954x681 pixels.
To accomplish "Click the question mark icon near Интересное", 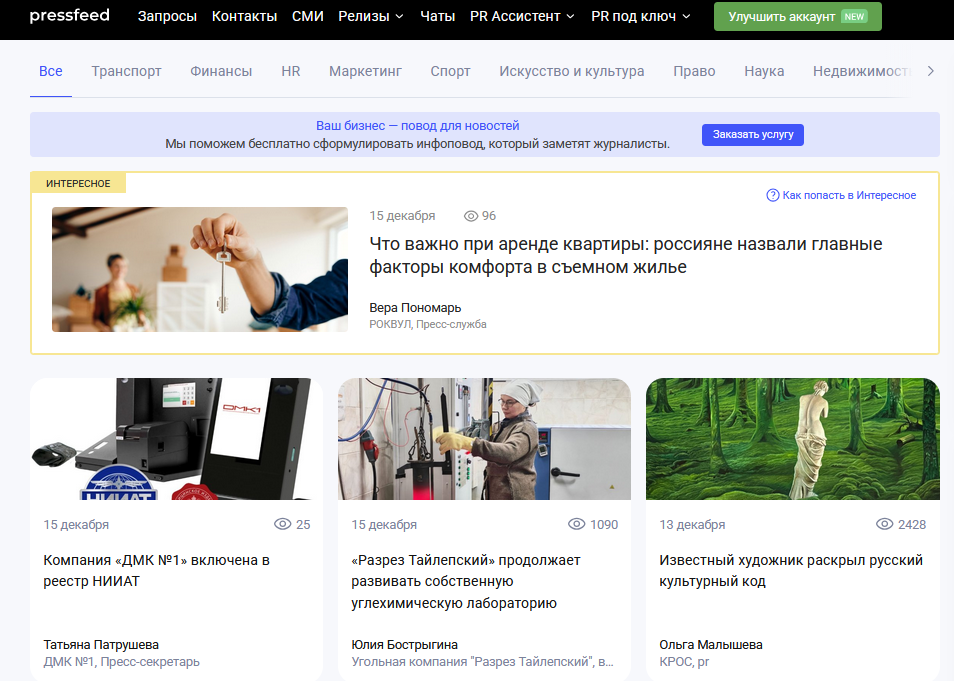I will point(772,195).
